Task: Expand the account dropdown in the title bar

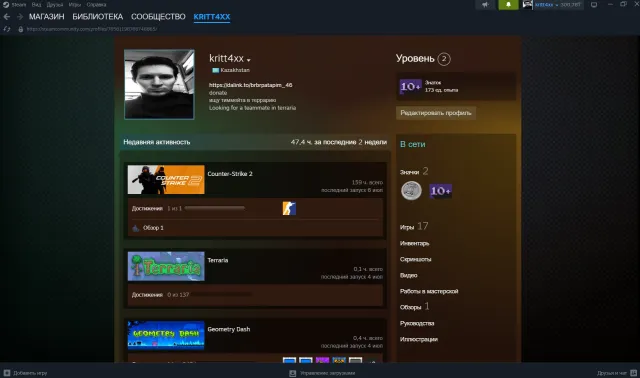Action: tap(558, 4)
